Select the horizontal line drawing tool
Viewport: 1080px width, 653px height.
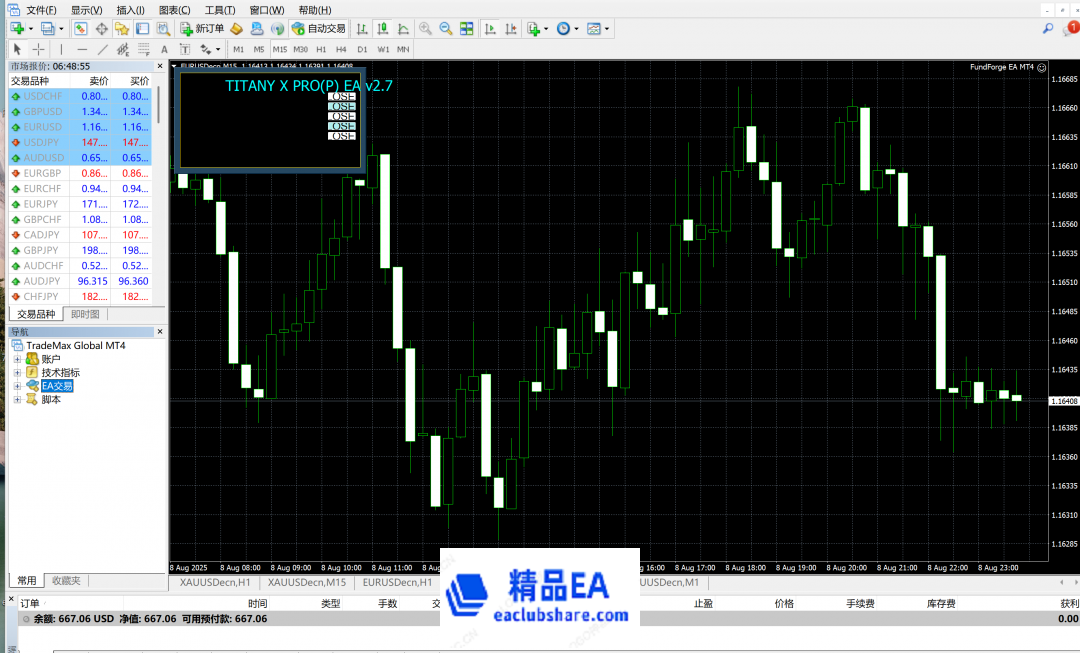82,49
